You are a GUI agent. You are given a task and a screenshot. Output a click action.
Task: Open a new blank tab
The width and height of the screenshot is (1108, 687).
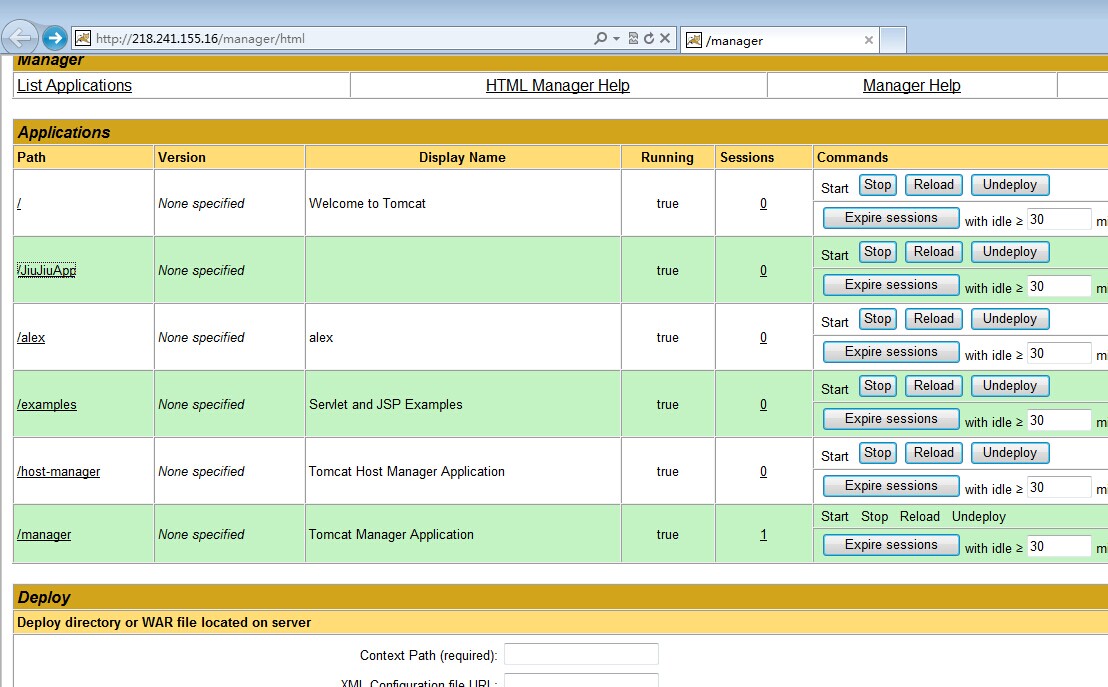tap(893, 40)
